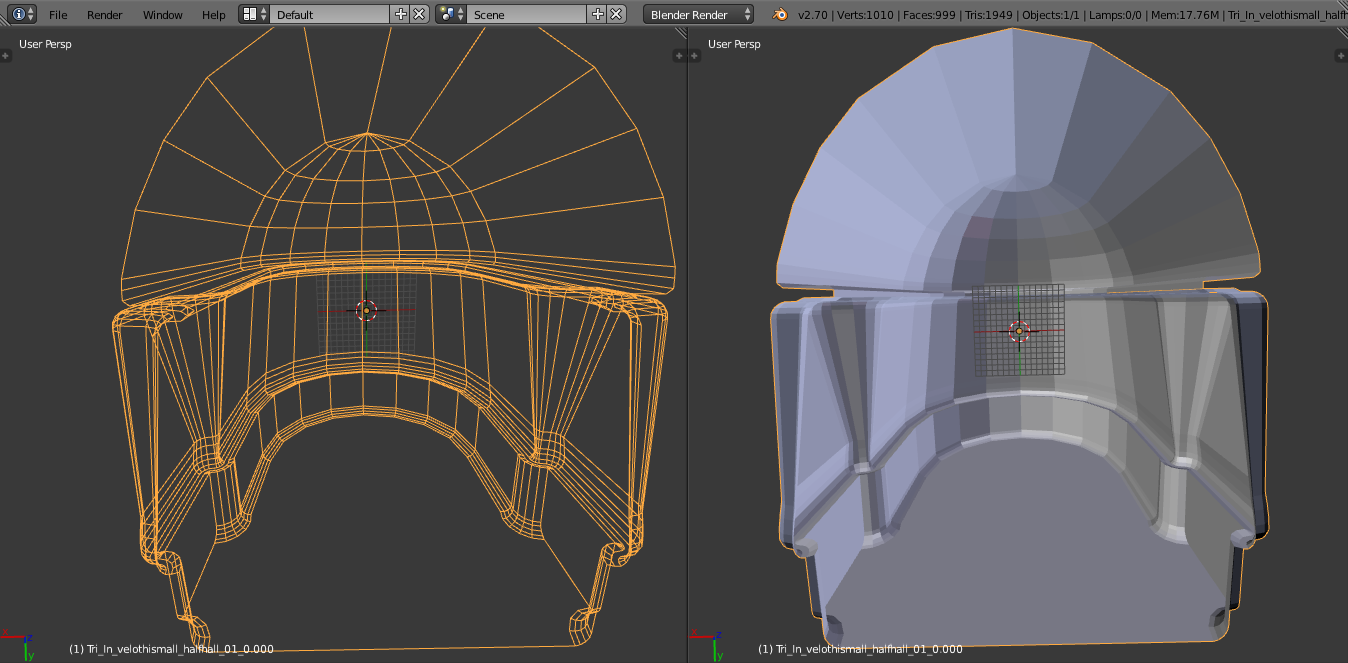
Task: Open the Render menu
Action: (104, 15)
